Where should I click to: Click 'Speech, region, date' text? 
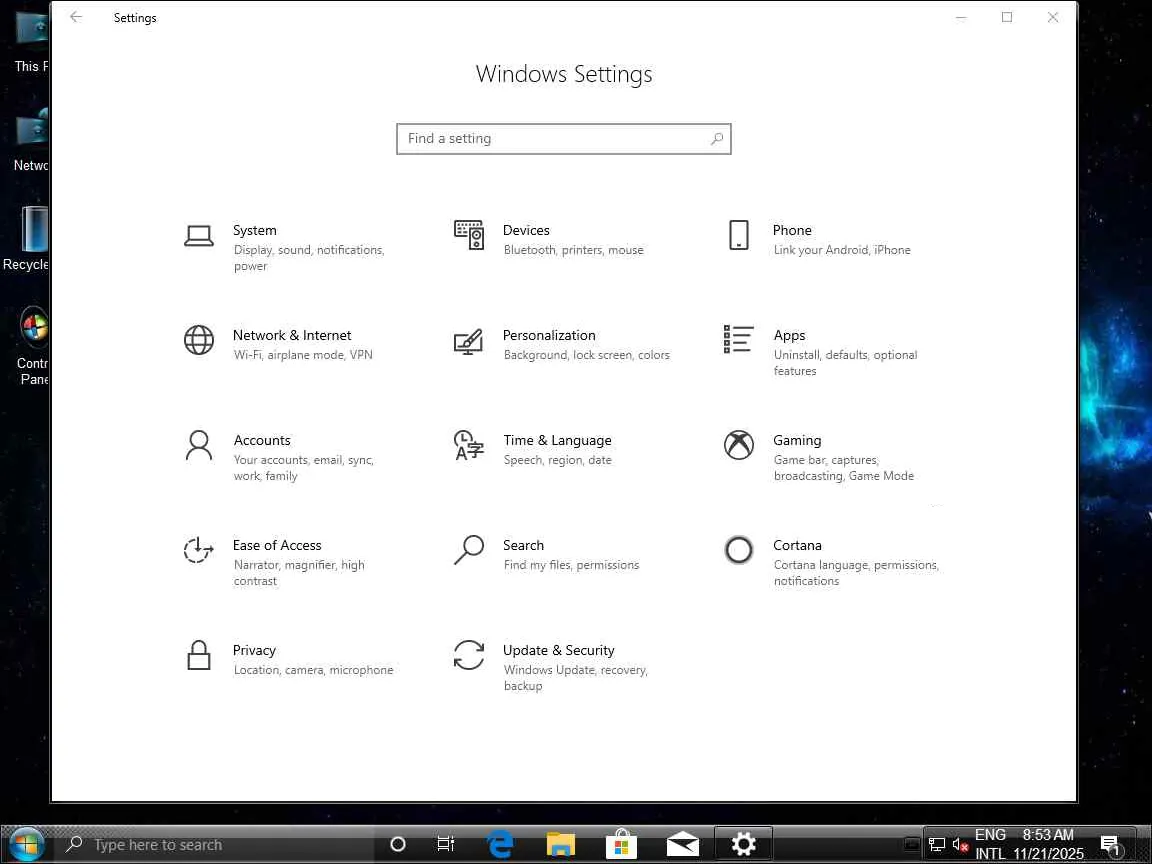(557, 460)
